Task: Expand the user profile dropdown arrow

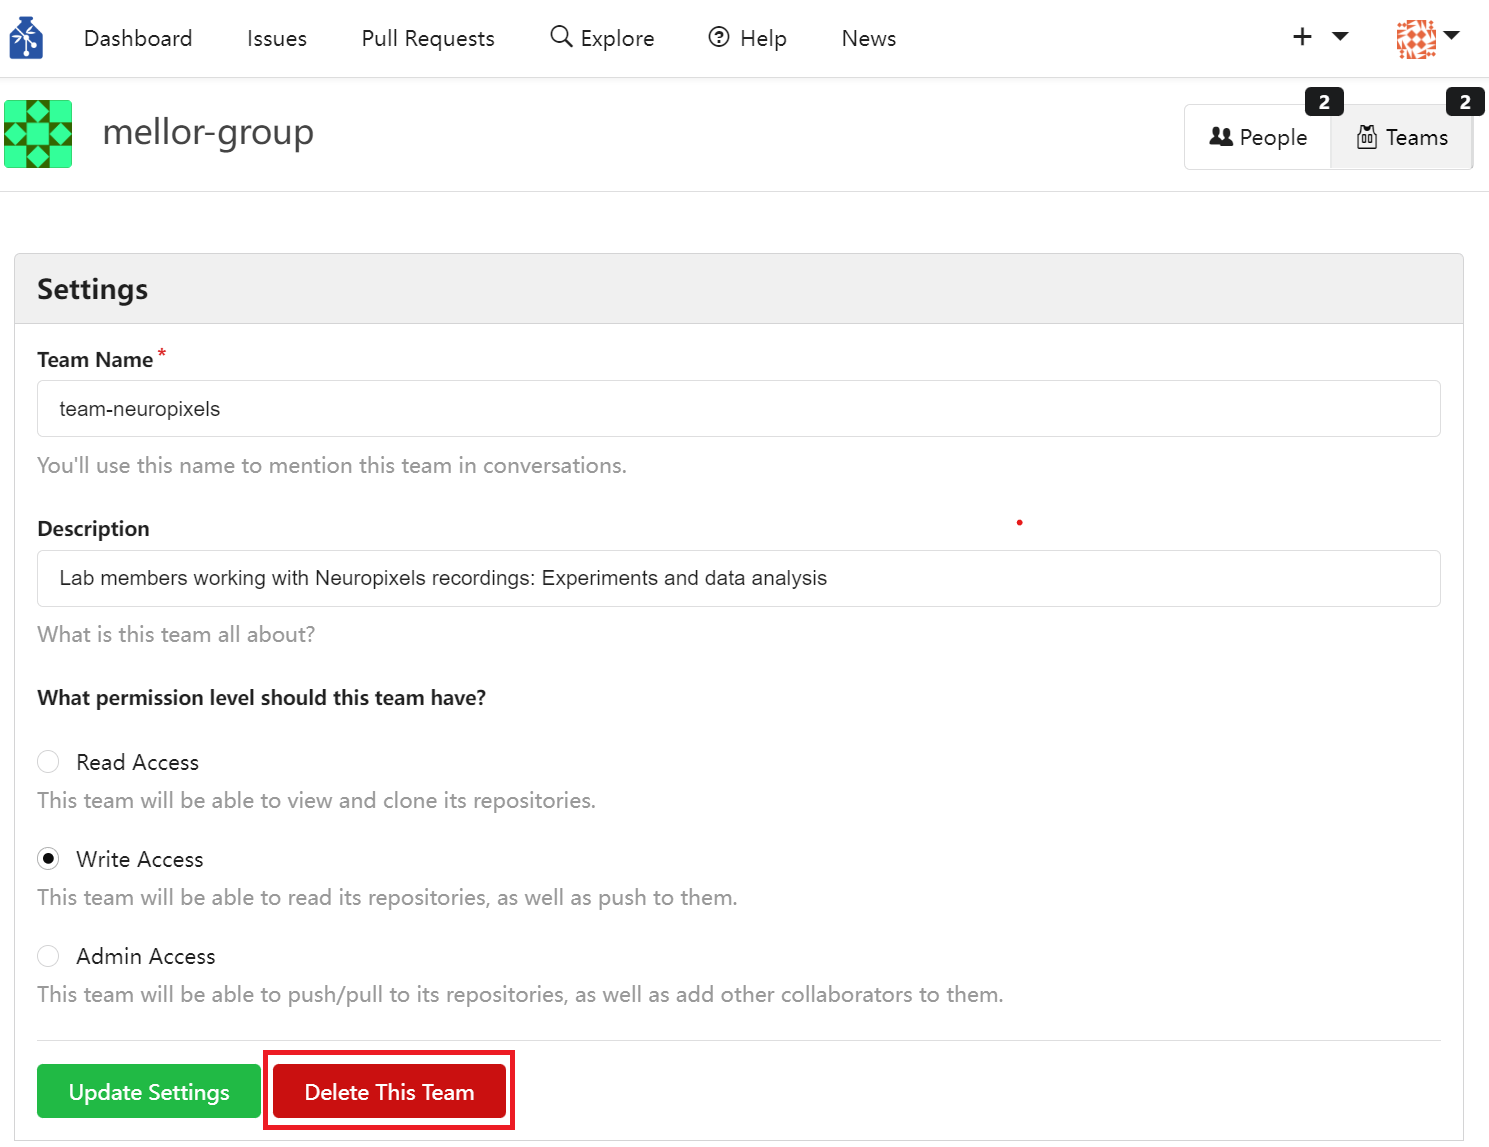Action: click(1452, 36)
